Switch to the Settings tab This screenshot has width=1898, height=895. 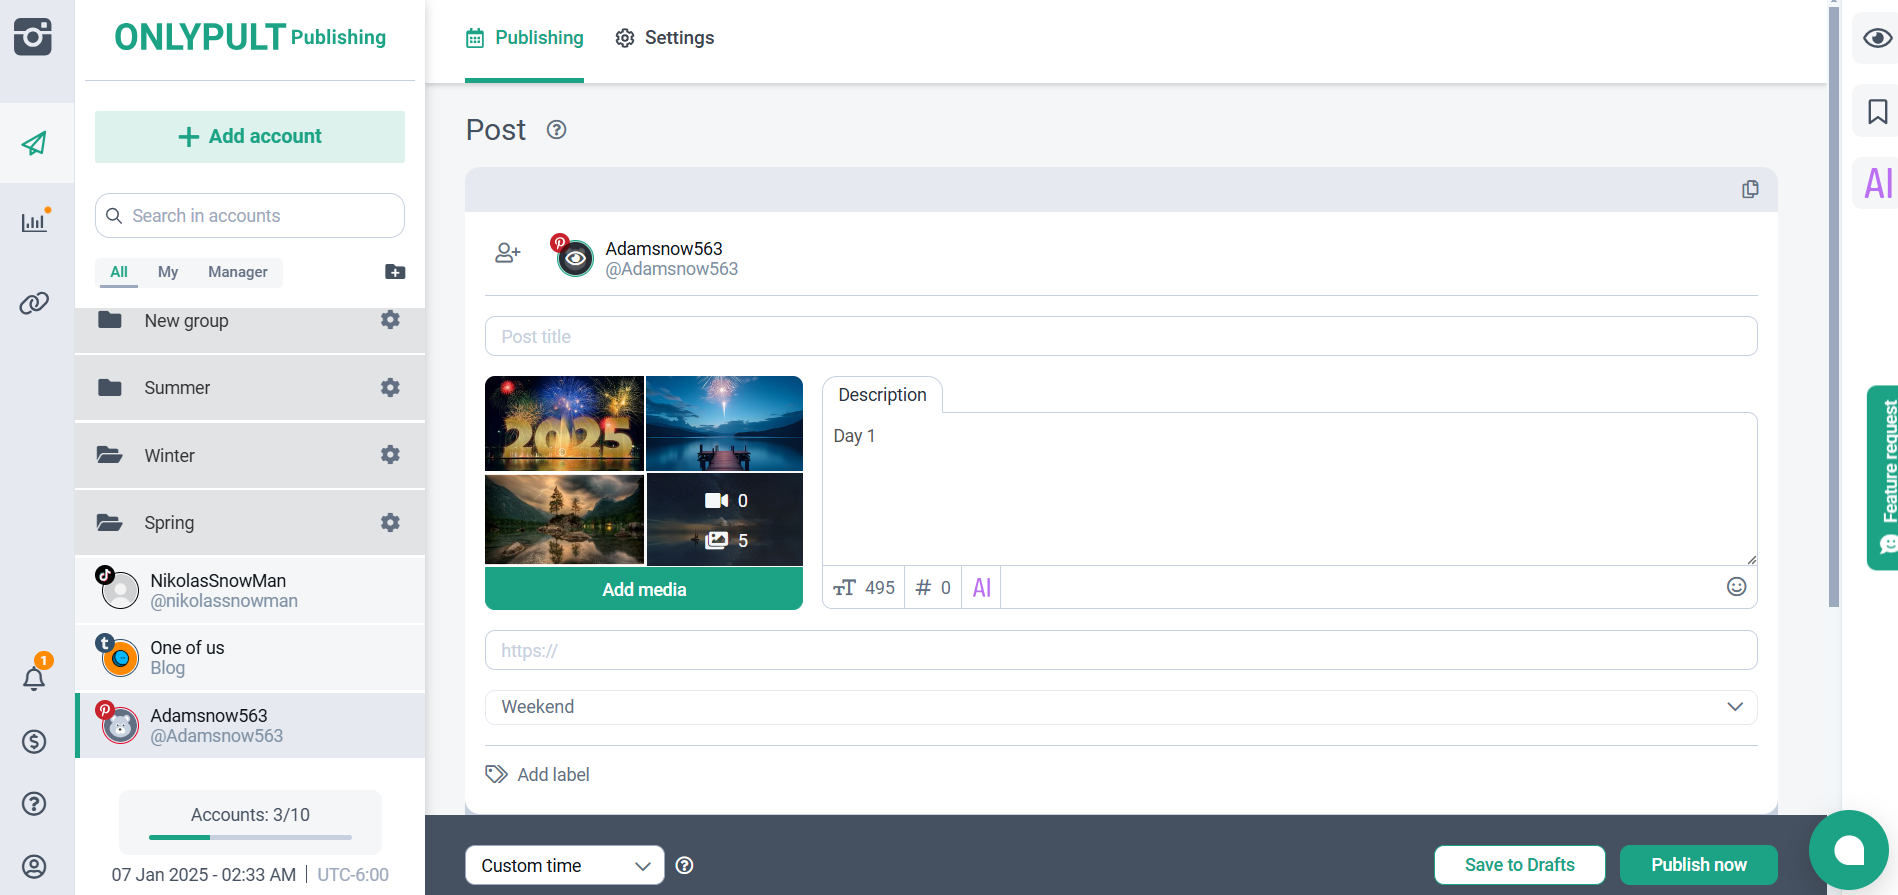click(x=665, y=38)
